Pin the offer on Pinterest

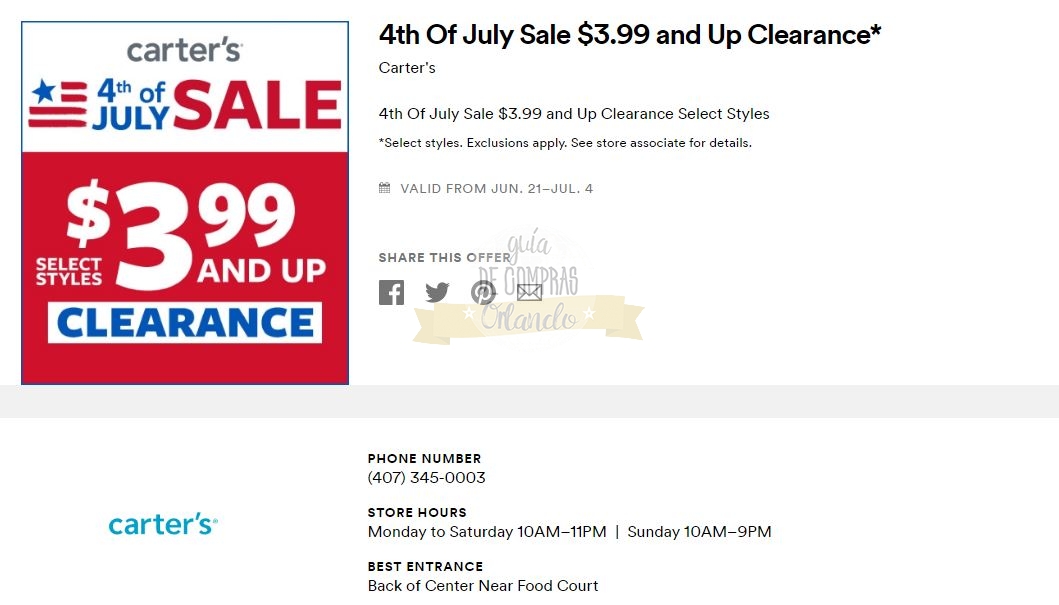[483, 292]
